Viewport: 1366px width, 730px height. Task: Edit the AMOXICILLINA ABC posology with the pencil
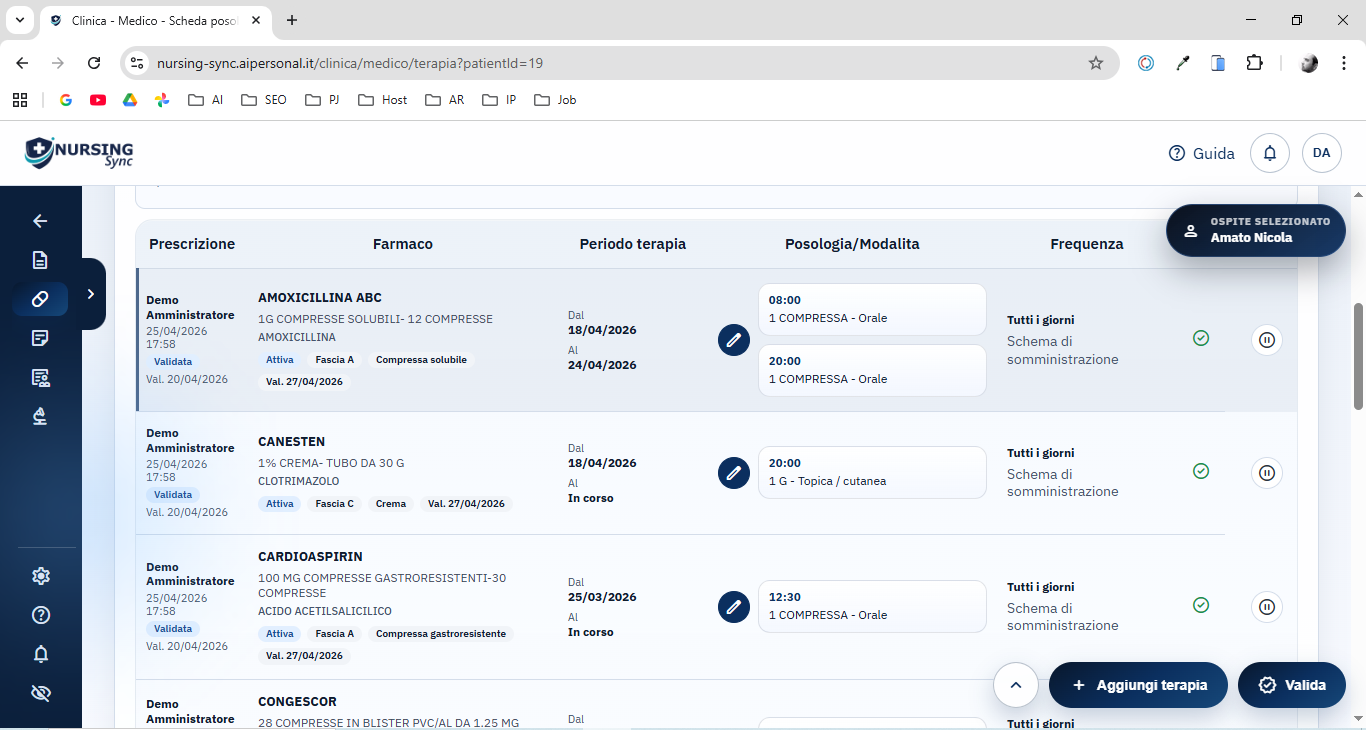734,340
